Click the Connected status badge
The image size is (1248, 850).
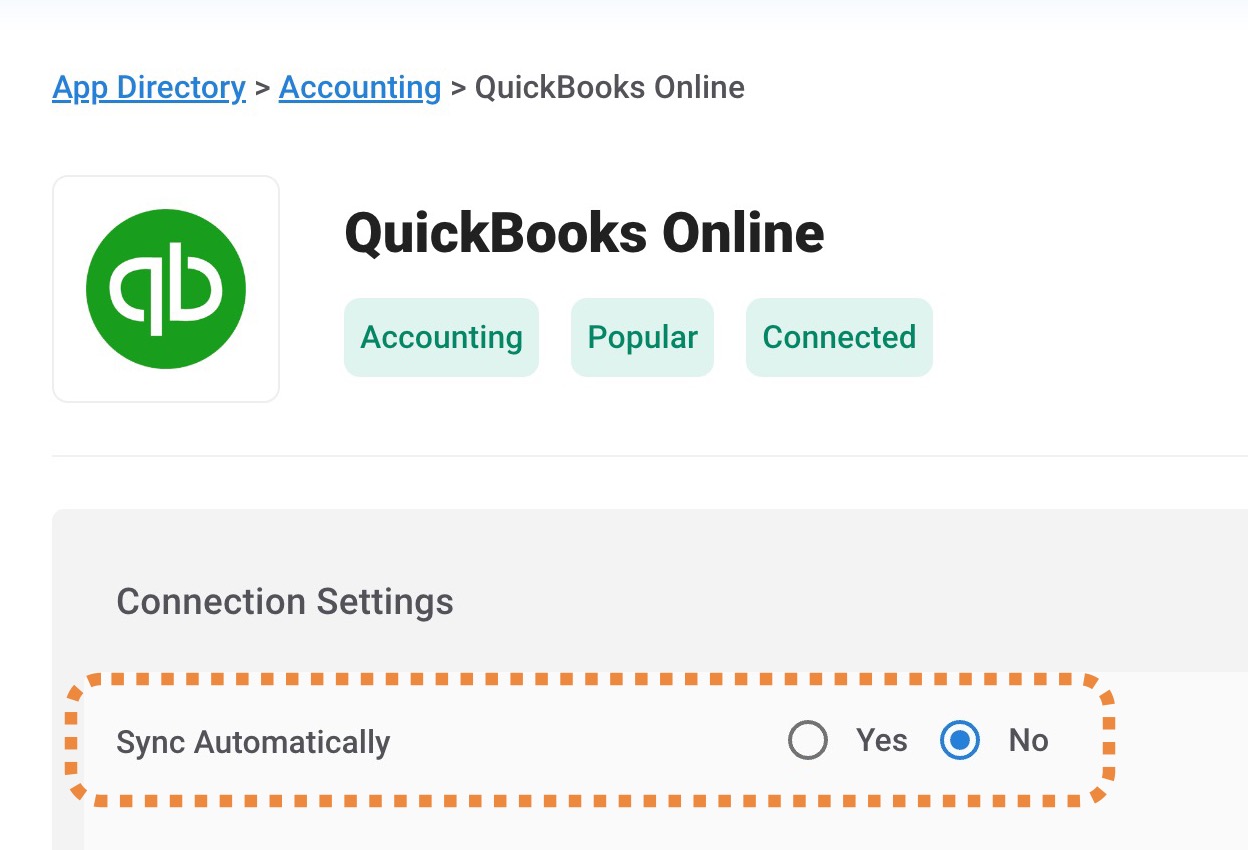point(839,337)
